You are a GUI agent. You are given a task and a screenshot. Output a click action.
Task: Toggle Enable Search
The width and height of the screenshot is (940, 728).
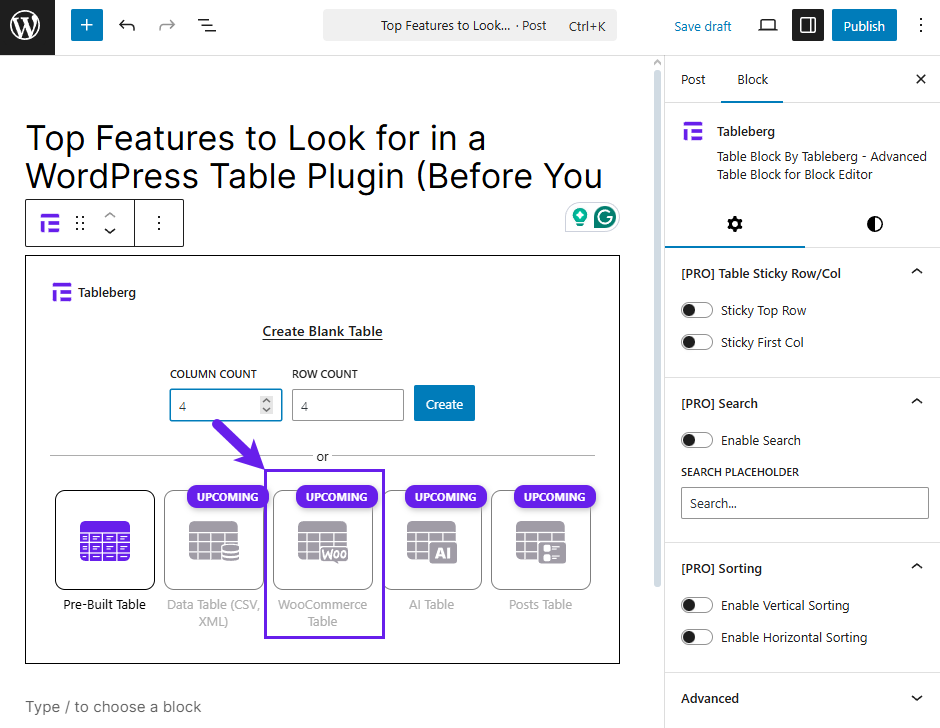pos(697,440)
